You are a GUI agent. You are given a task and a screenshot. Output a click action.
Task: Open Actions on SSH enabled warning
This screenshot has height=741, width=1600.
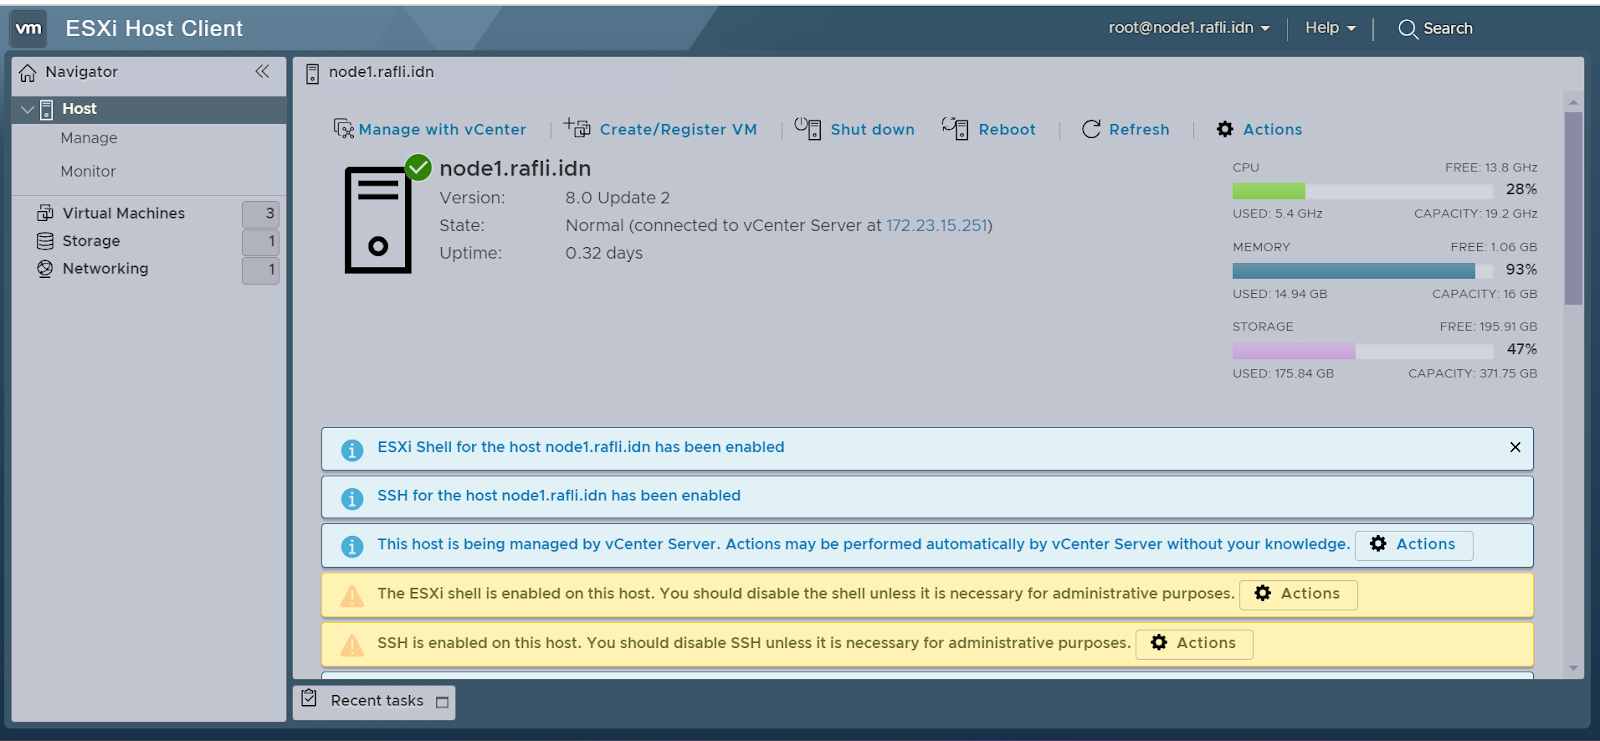1194,644
